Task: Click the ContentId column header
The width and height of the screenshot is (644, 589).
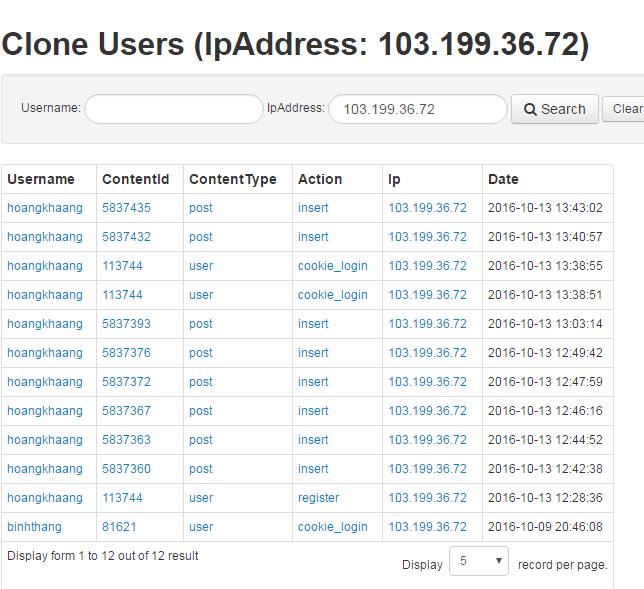Action: [x=135, y=179]
